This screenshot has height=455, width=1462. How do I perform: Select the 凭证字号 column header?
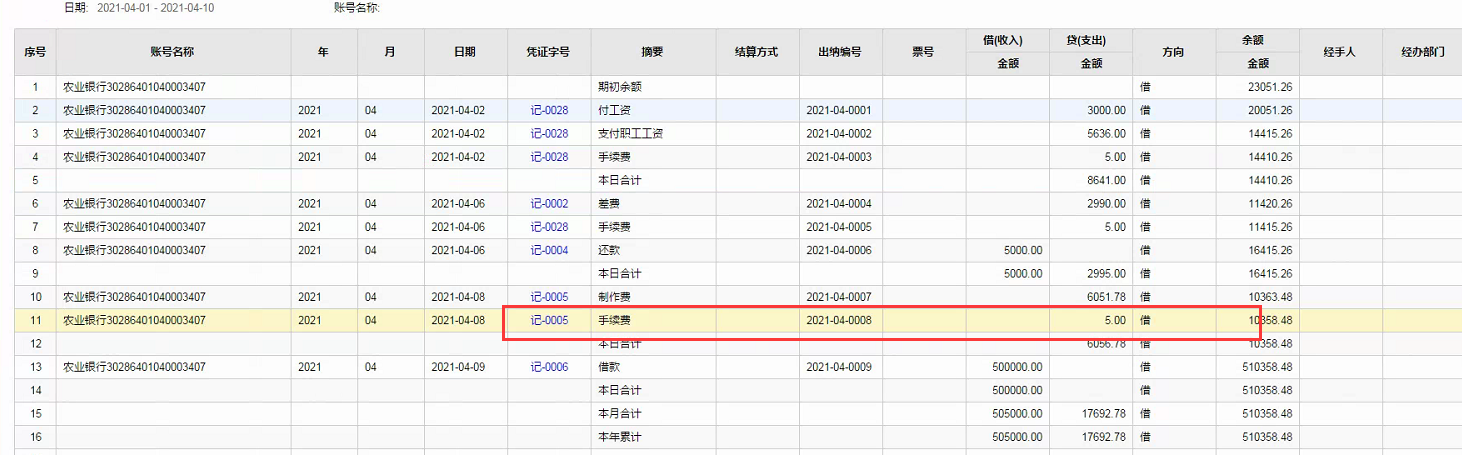[x=549, y=52]
